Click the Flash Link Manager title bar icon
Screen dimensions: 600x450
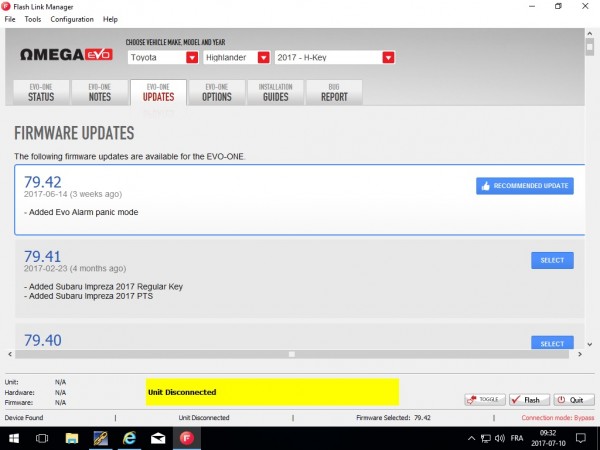pos(7,6)
